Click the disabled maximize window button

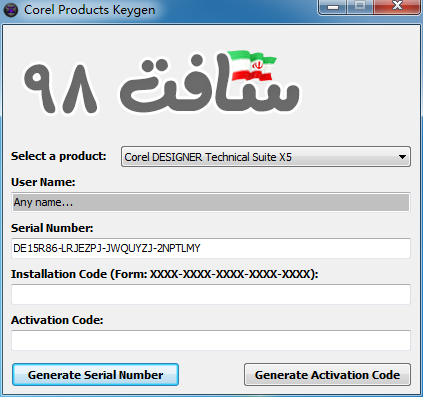point(360,7)
